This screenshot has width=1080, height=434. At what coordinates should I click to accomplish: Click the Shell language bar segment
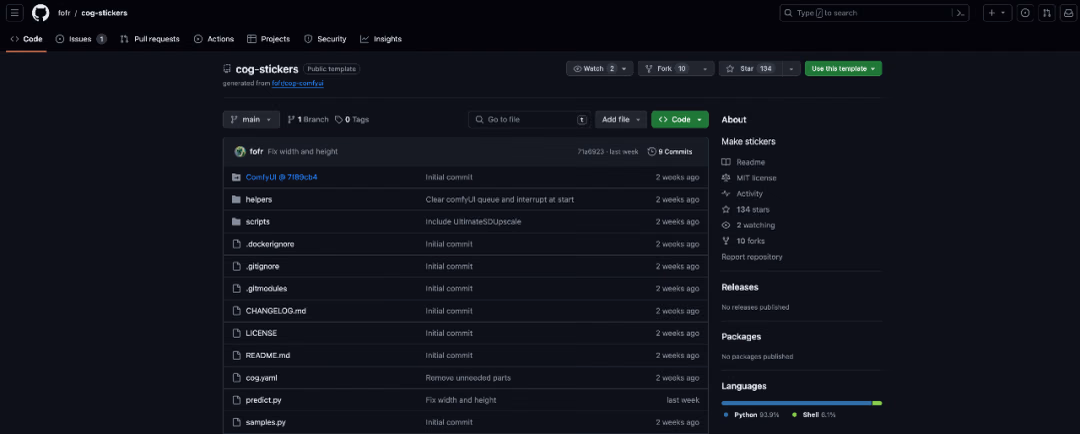[x=878, y=403]
